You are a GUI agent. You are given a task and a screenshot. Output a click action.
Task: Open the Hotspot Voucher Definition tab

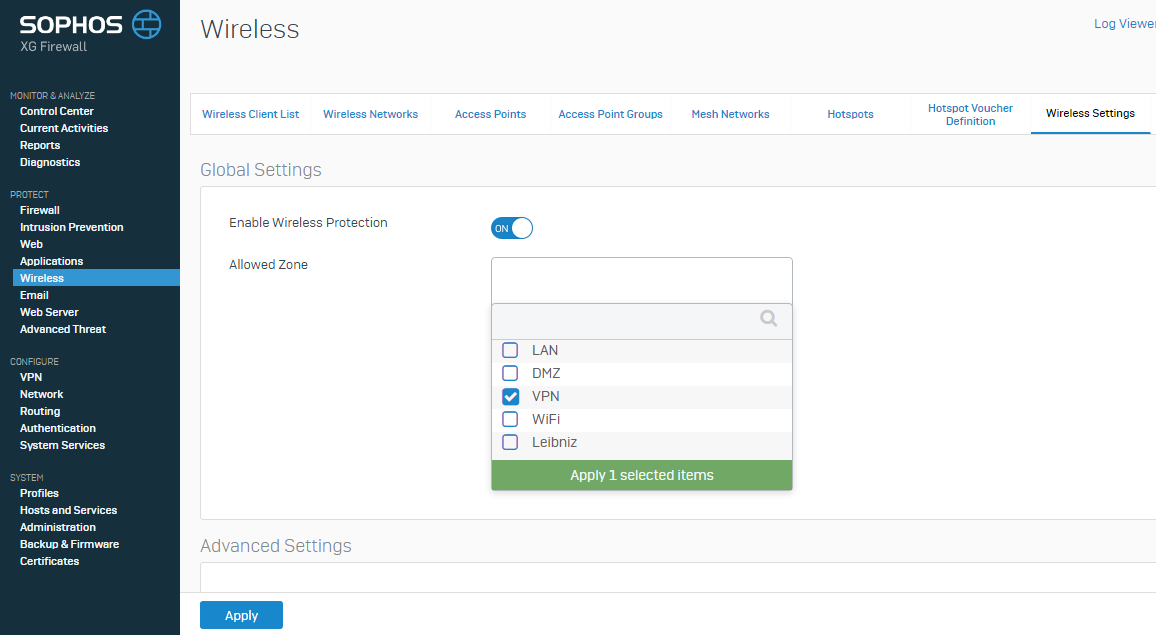(969, 113)
